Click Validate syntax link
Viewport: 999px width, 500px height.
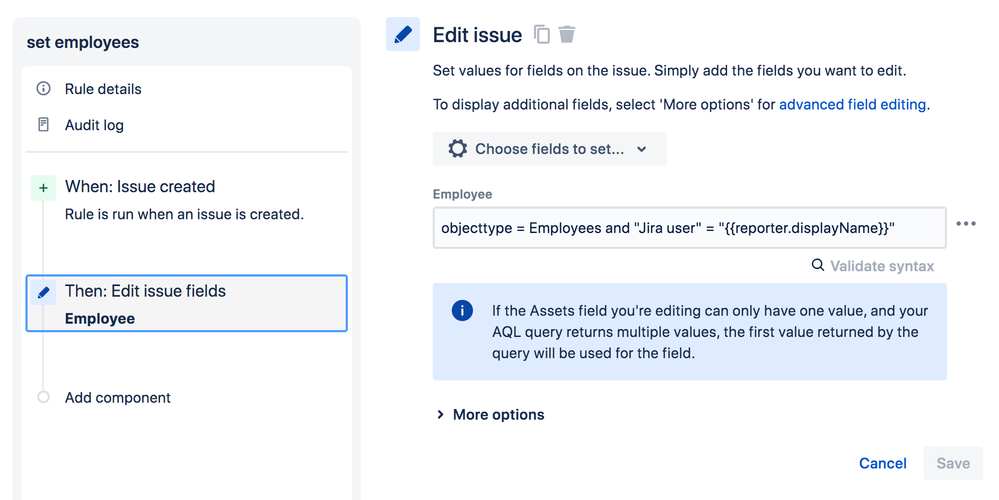coord(873,265)
